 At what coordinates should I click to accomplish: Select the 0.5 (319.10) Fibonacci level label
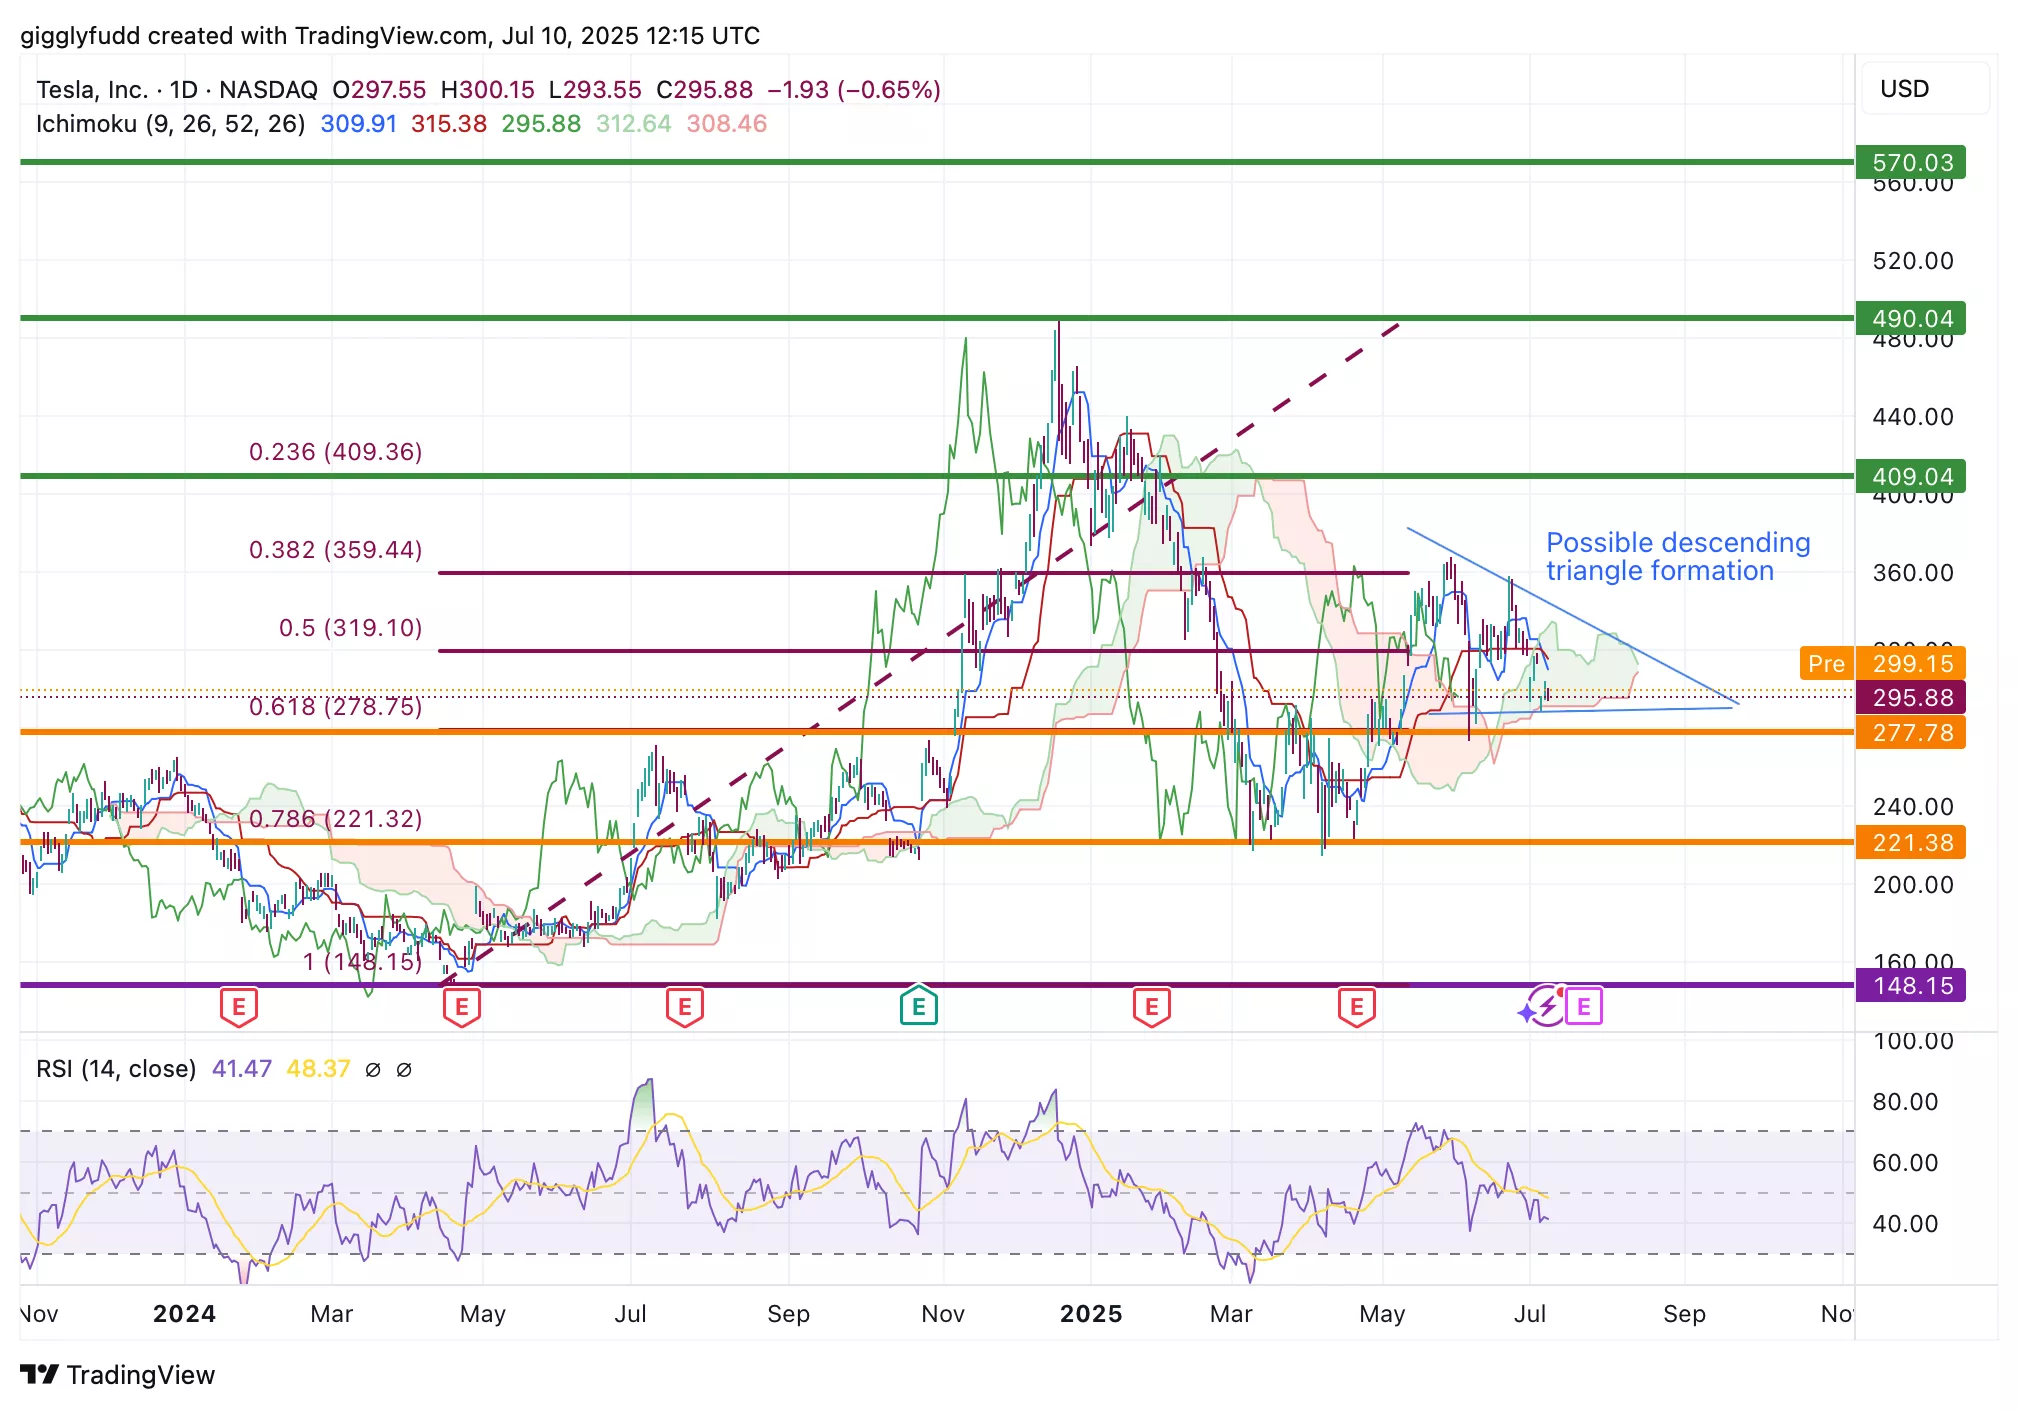pos(350,628)
